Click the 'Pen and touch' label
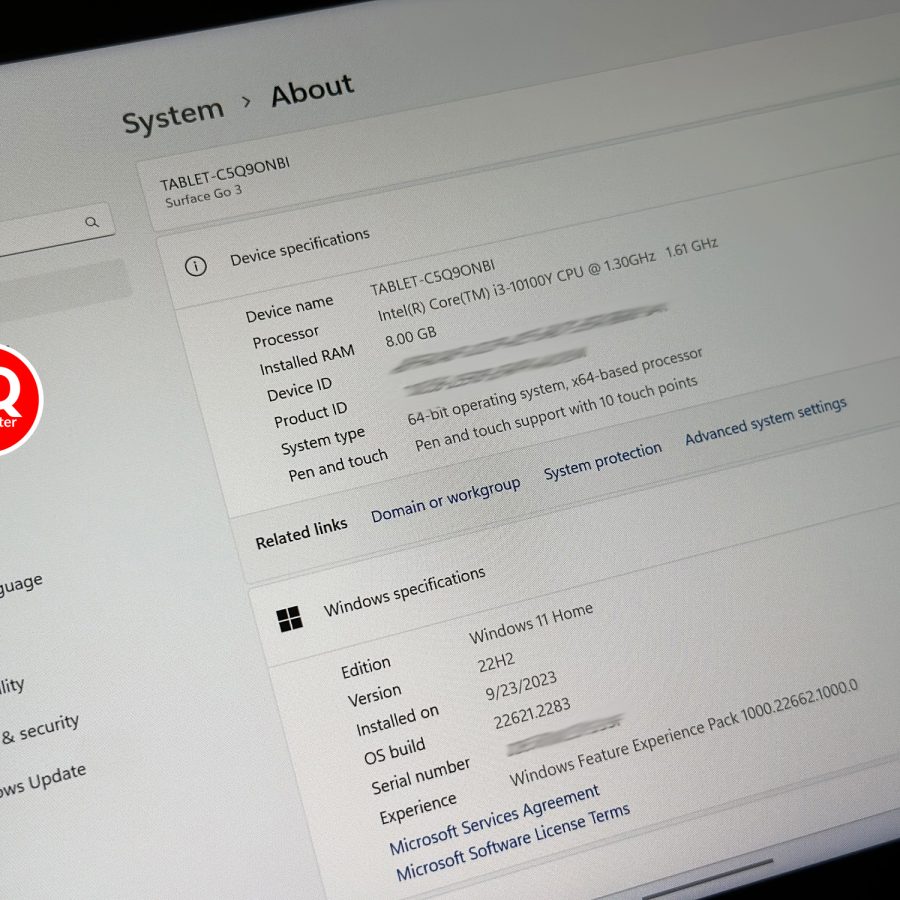Image resolution: width=900 pixels, height=900 pixels. tap(338, 465)
